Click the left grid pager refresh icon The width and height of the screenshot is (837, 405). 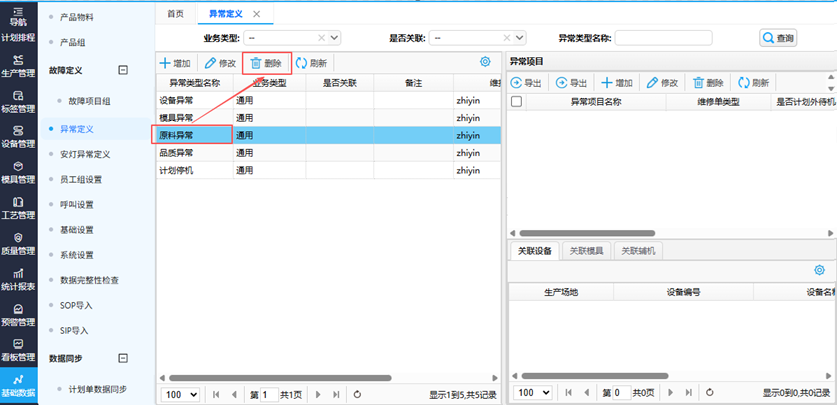click(358, 395)
